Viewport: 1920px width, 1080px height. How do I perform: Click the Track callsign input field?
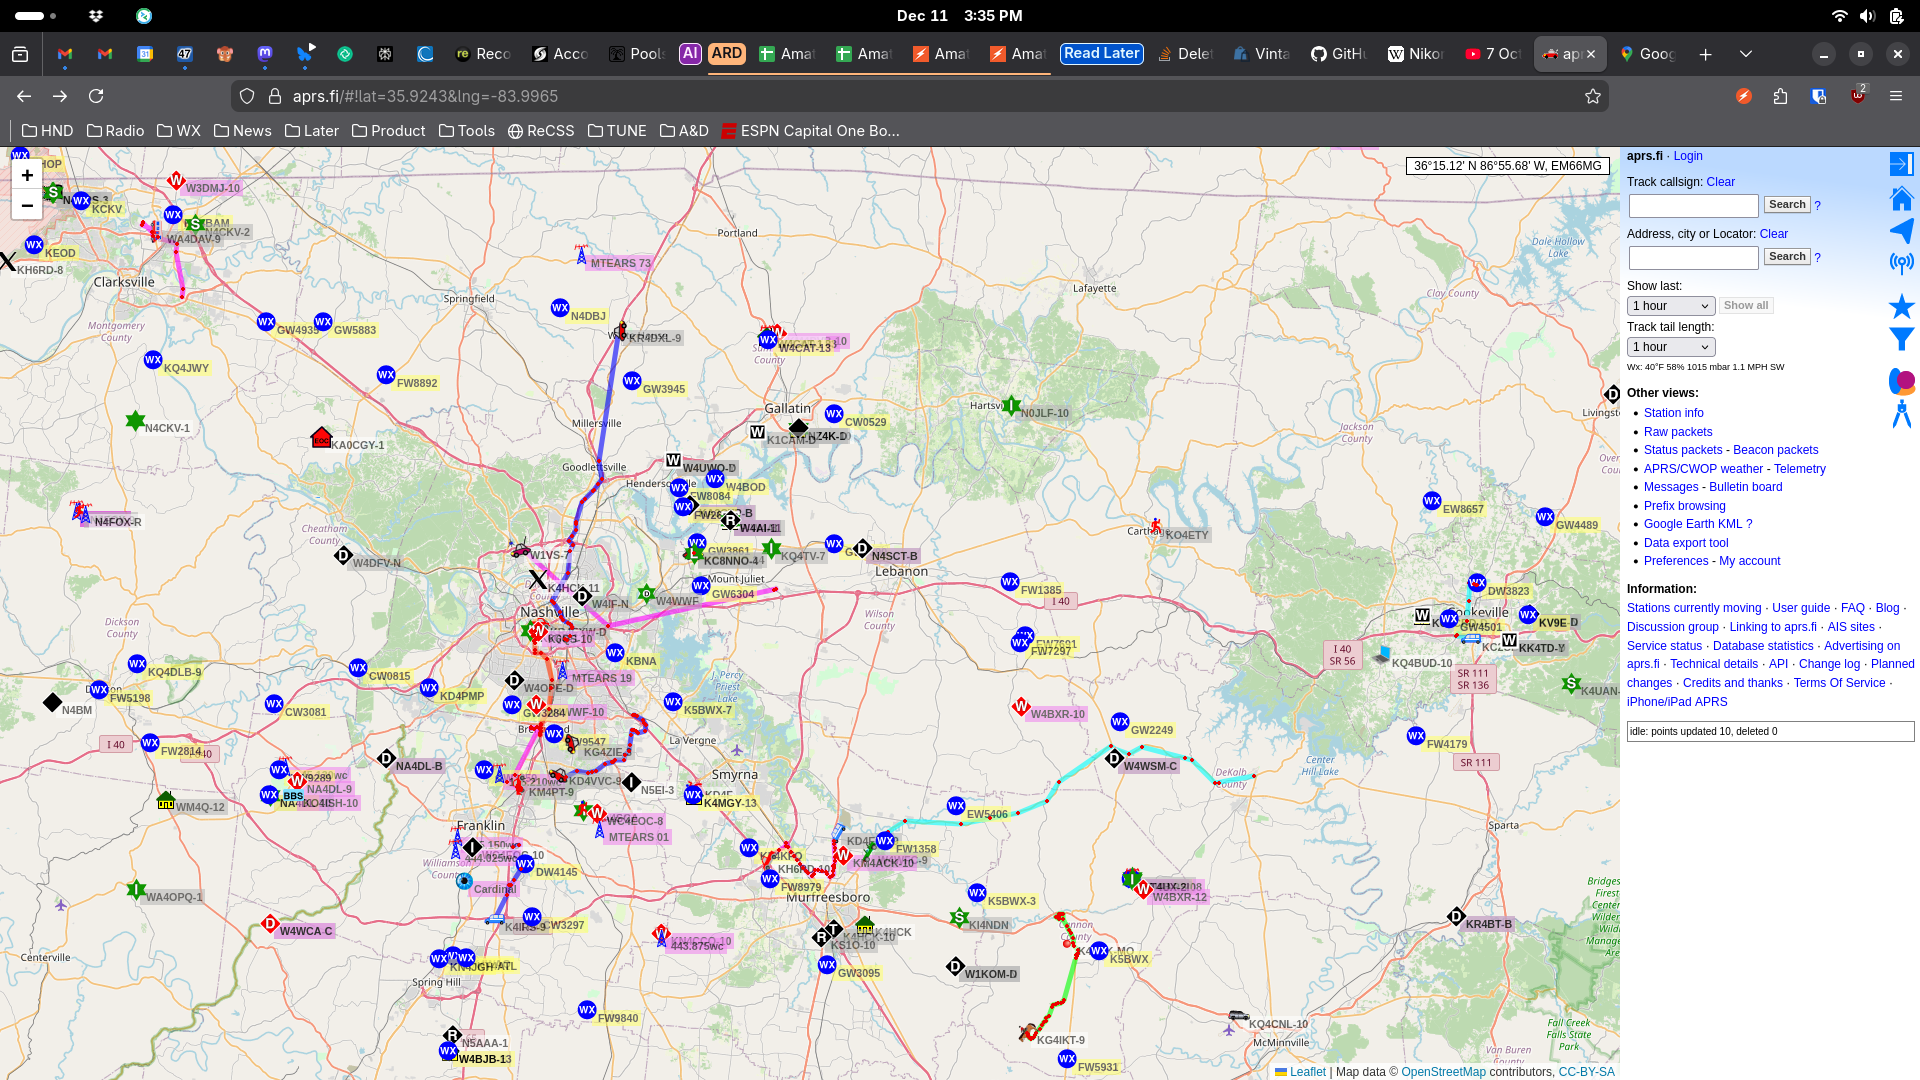coord(1693,206)
